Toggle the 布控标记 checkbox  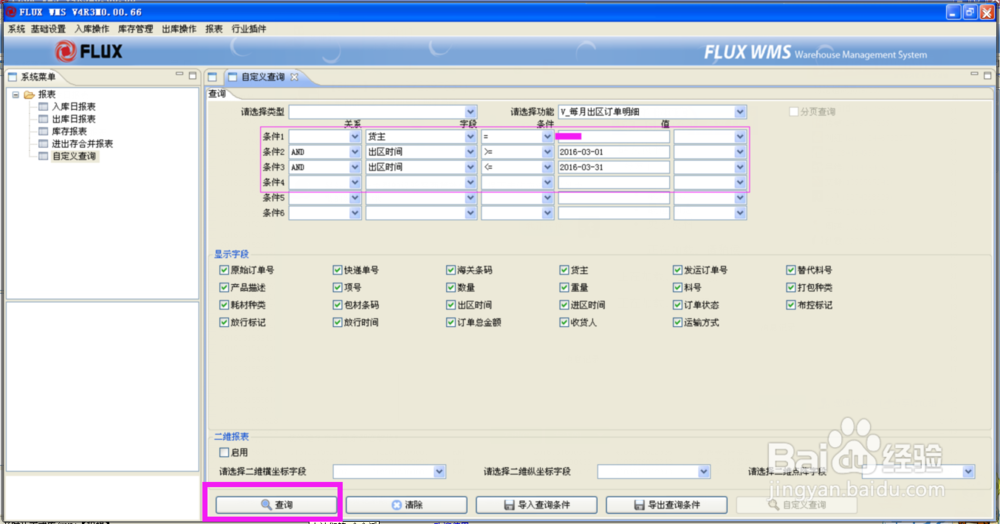(x=791, y=305)
